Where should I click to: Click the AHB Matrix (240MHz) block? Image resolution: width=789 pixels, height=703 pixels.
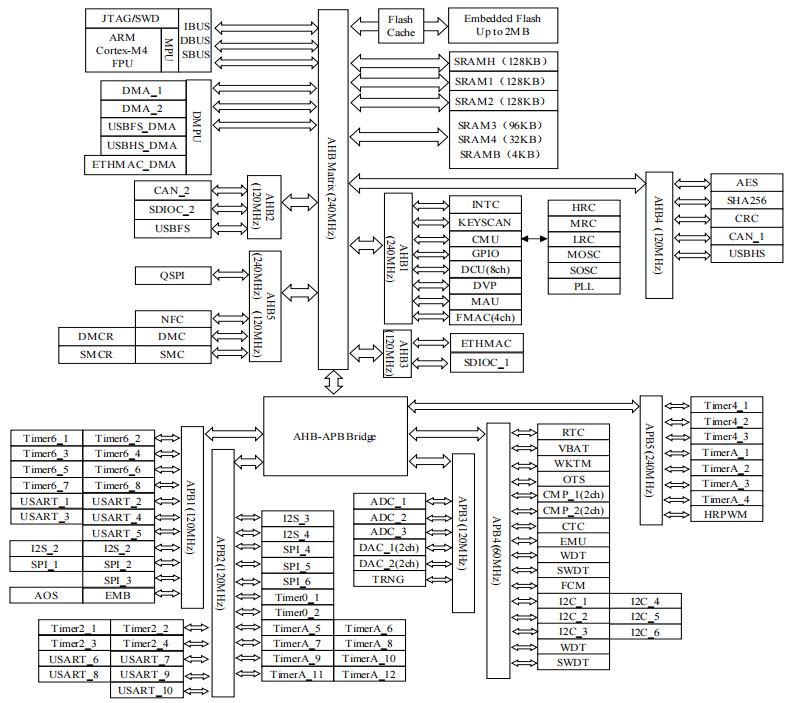pos(333,189)
